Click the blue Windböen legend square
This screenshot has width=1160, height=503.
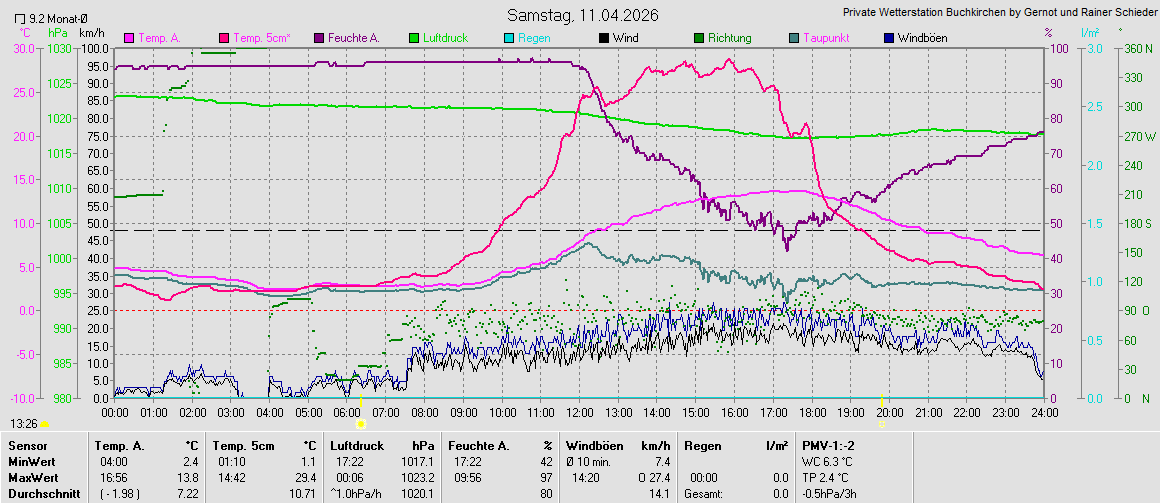tap(888, 38)
